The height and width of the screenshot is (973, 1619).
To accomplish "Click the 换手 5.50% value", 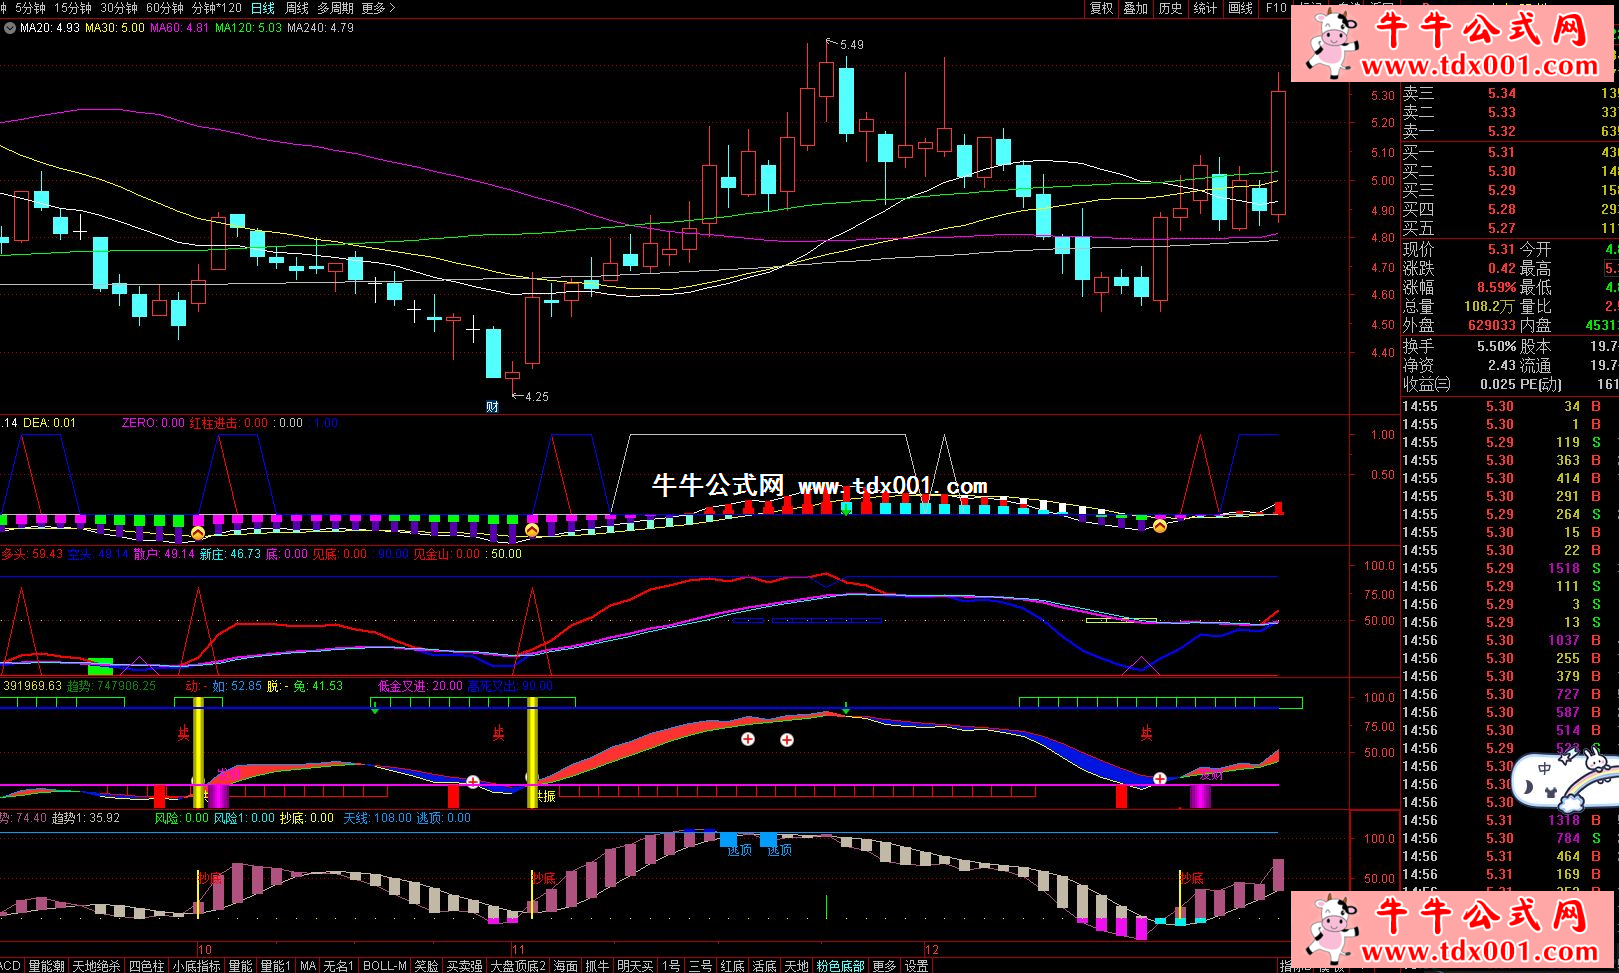I will pyautogui.click(x=1497, y=346).
